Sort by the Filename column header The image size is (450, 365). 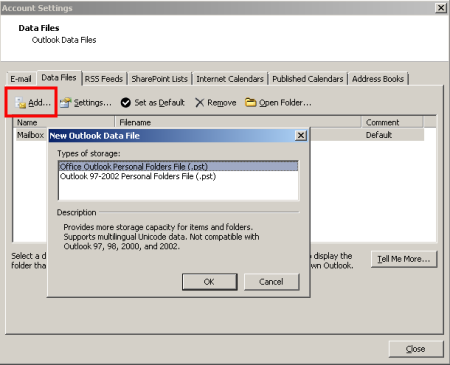coord(238,122)
